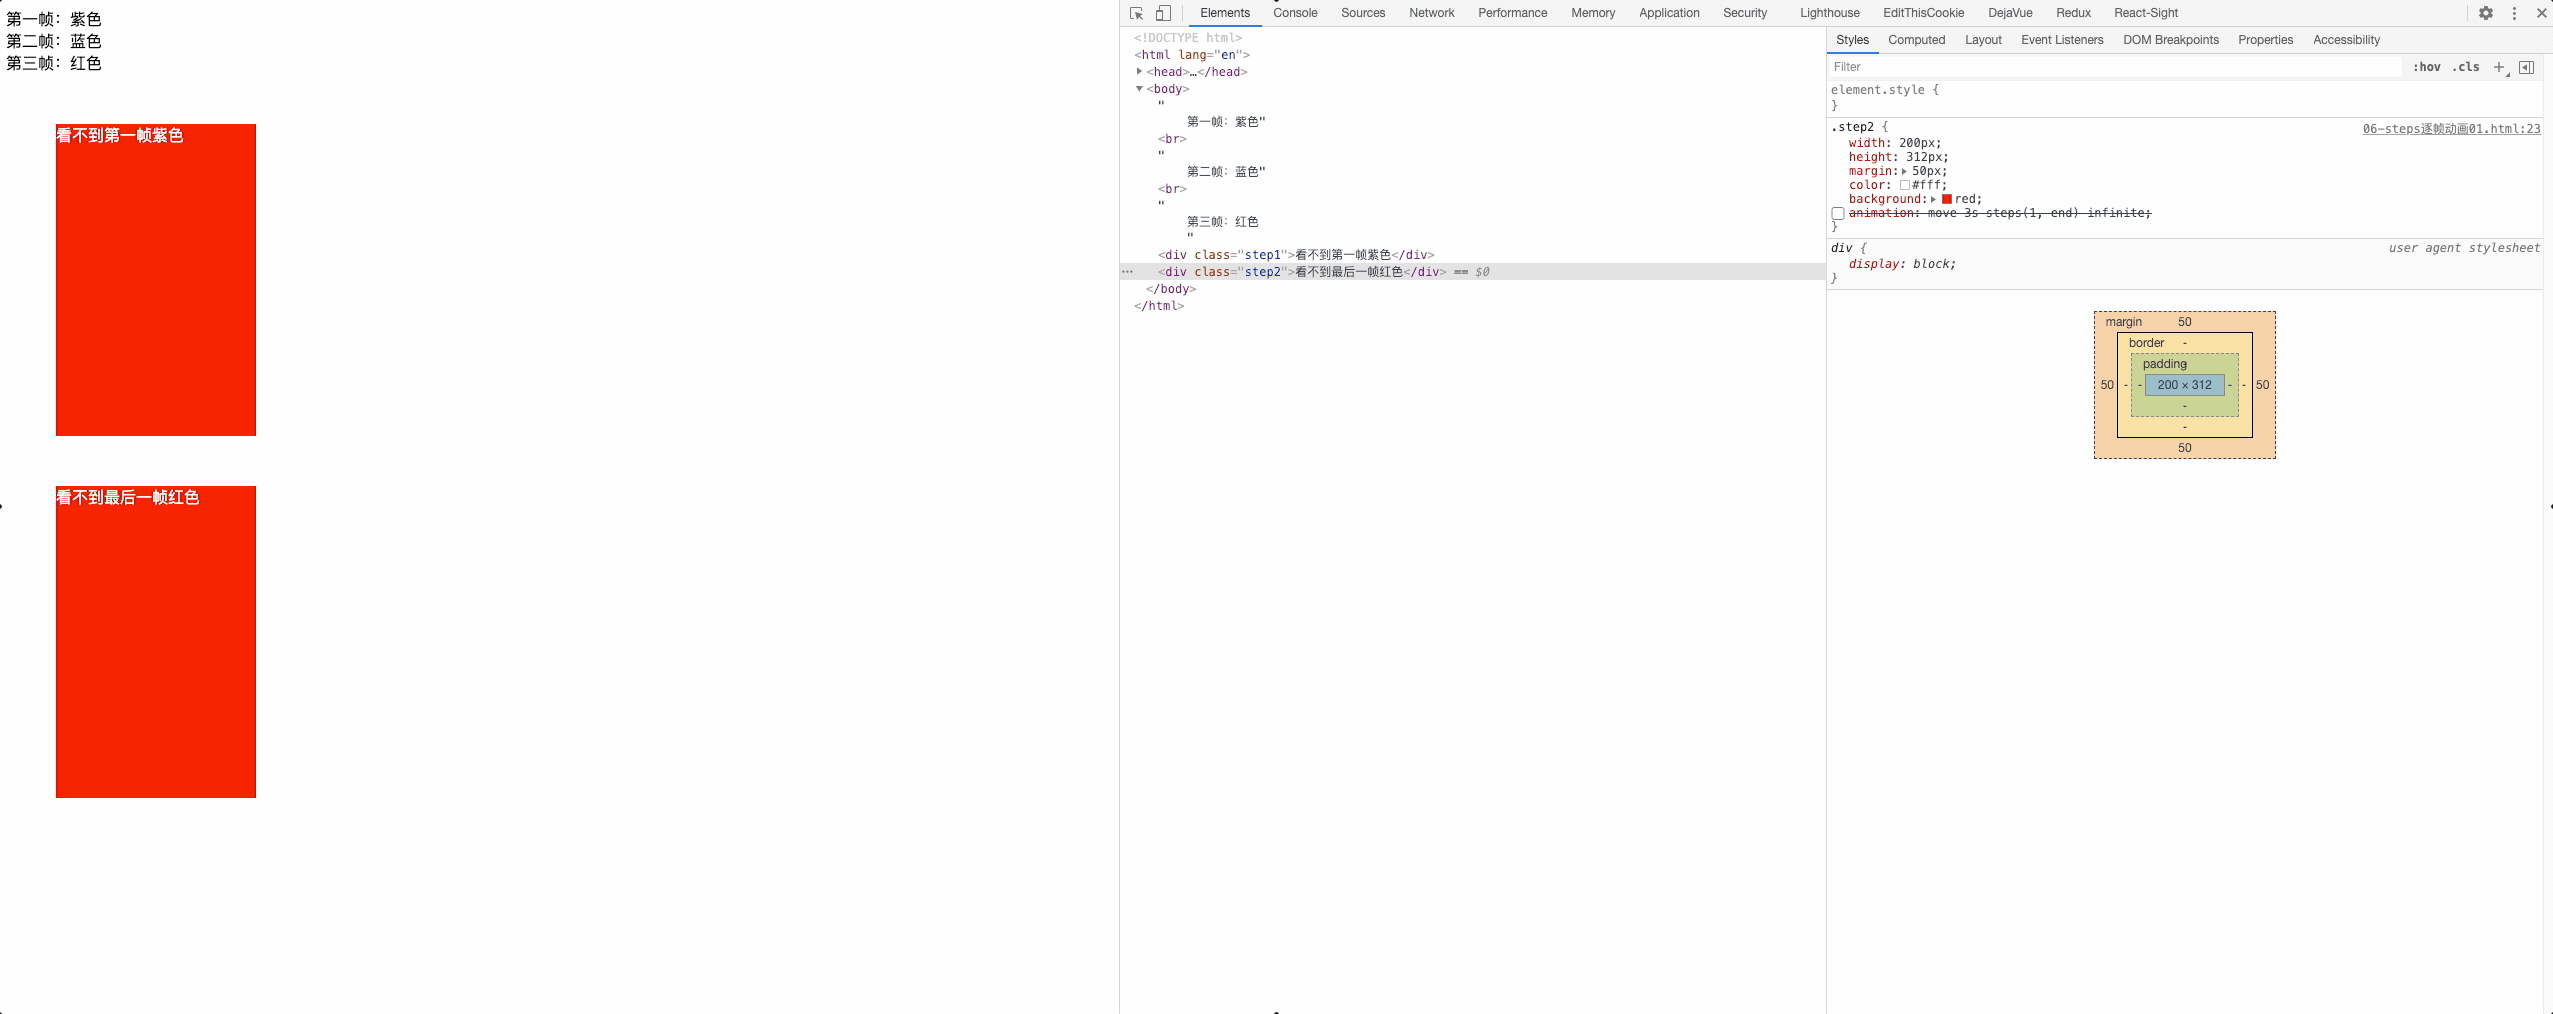Screen dimensions: 2553x1014
Task: Click the ellipsis beside selected step2 node
Action: [1128, 272]
